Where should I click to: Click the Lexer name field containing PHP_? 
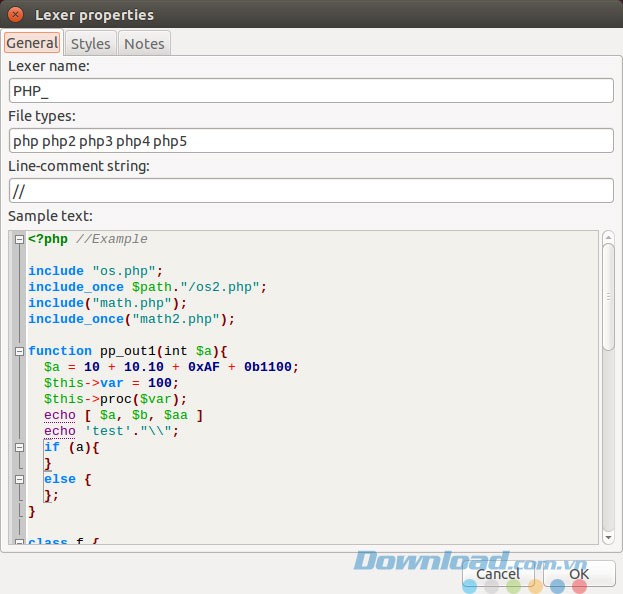[310, 90]
